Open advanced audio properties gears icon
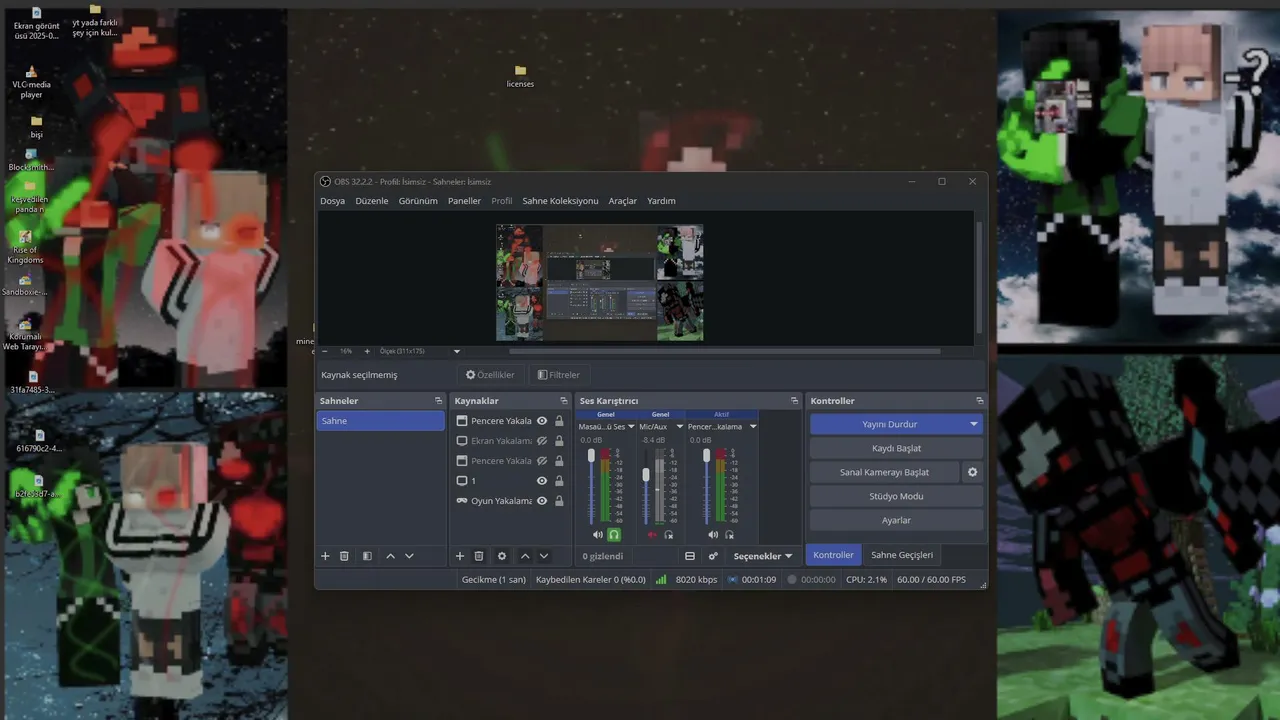Image resolution: width=1280 pixels, height=720 pixels. pos(713,556)
